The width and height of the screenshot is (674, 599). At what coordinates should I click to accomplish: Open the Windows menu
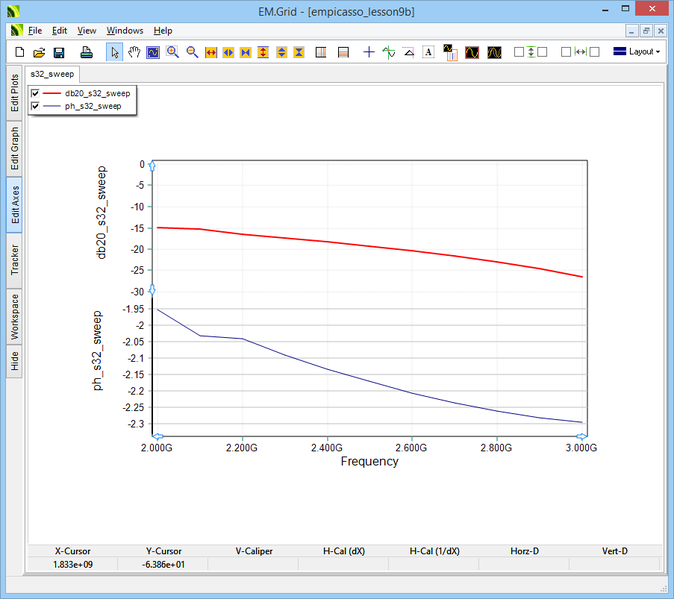click(125, 31)
